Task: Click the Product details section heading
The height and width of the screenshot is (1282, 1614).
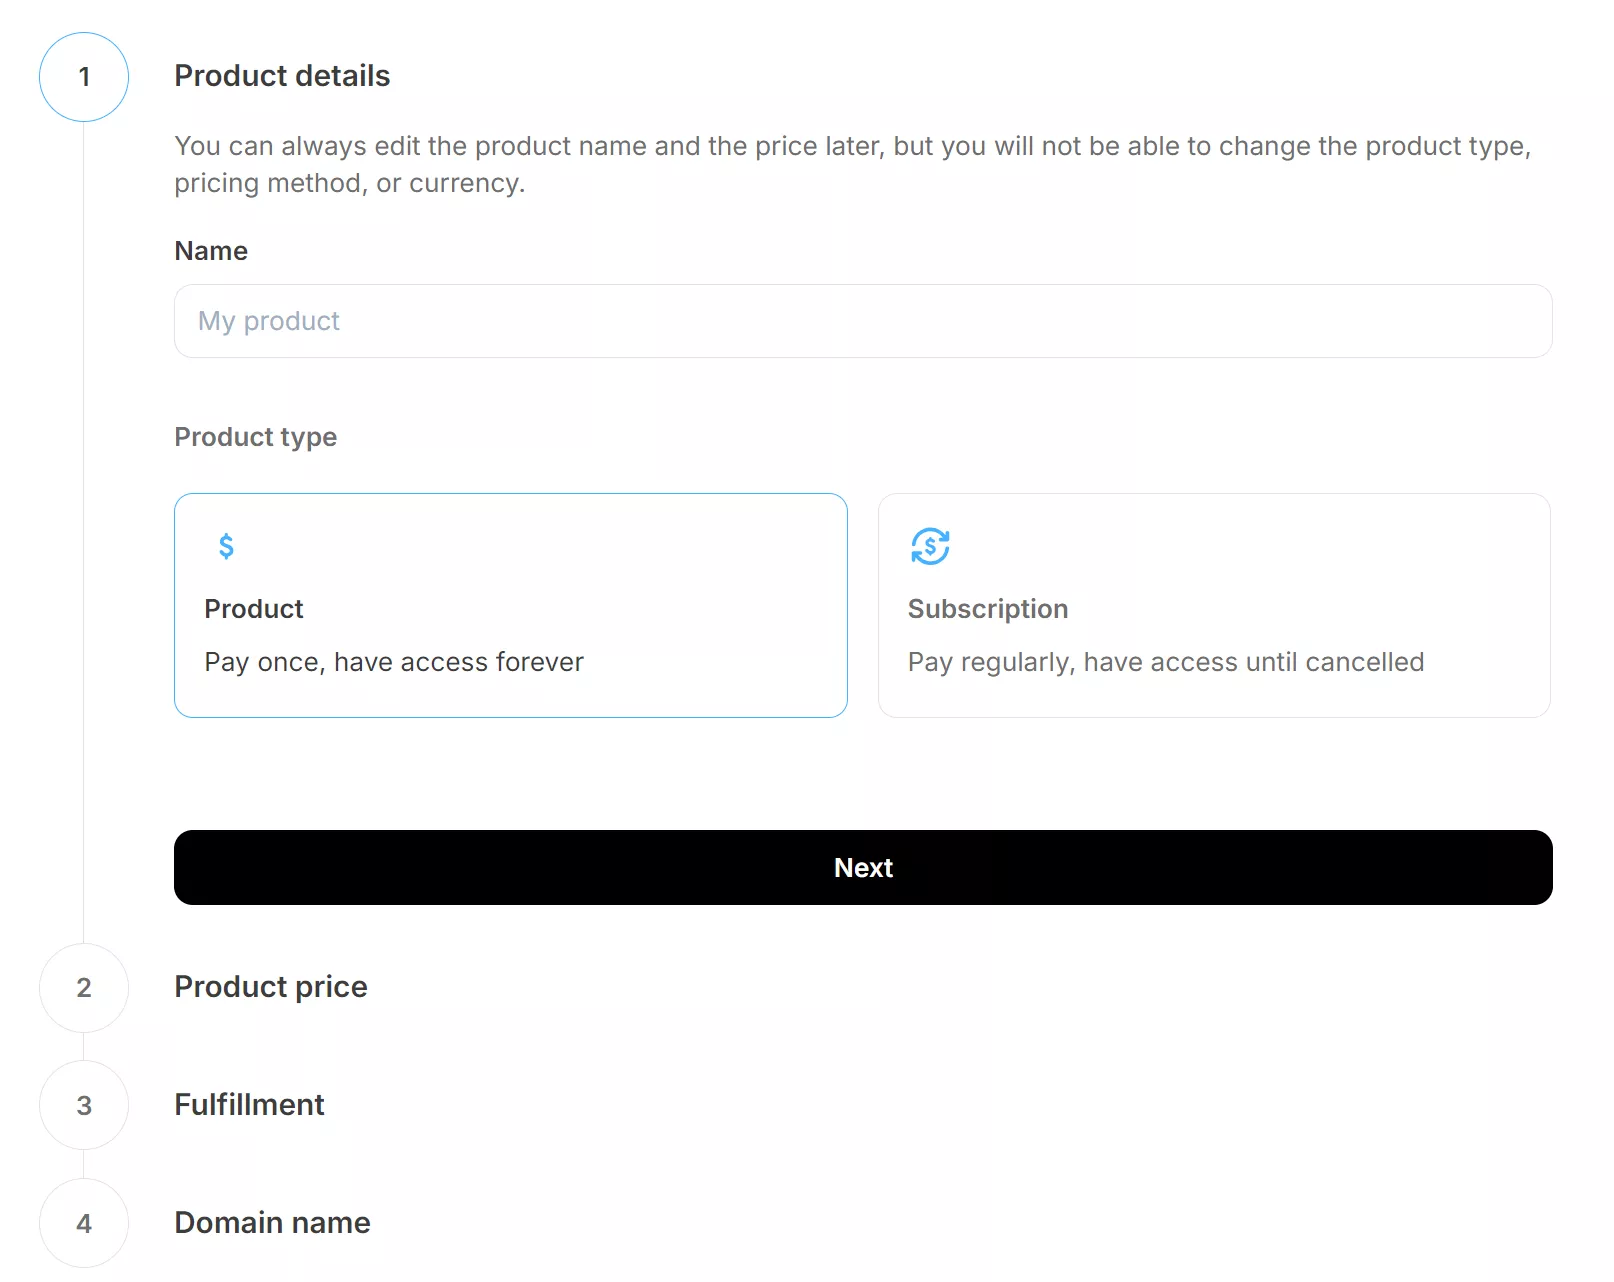Action: tap(282, 76)
